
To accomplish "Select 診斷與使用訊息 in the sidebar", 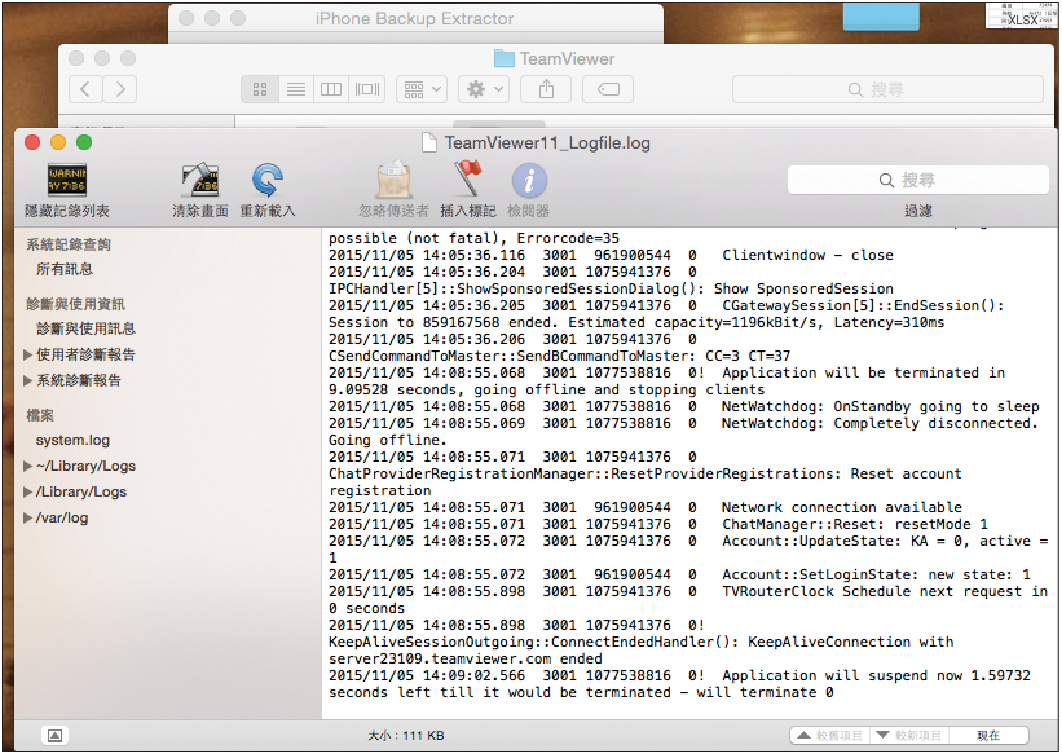I will pos(86,329).
